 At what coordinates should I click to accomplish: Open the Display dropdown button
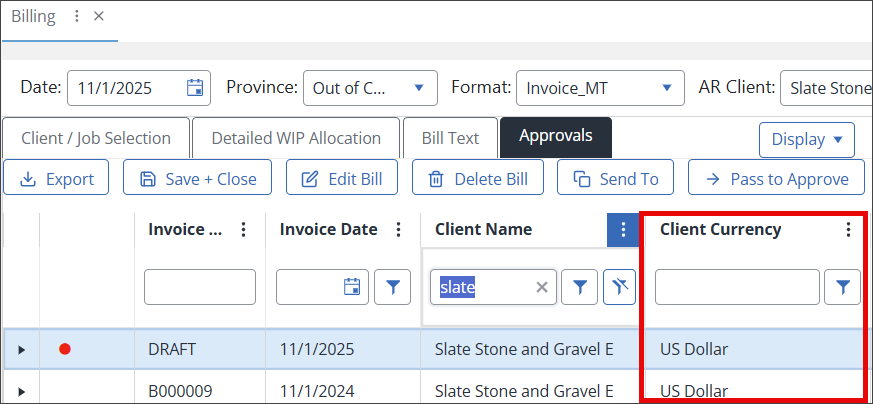[807, 140]
